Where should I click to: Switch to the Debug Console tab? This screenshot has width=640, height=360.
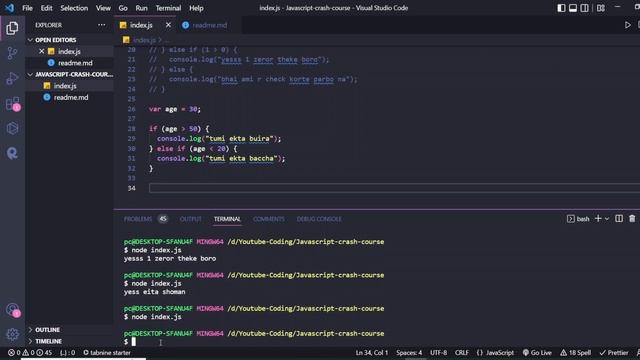coord(319,219)
